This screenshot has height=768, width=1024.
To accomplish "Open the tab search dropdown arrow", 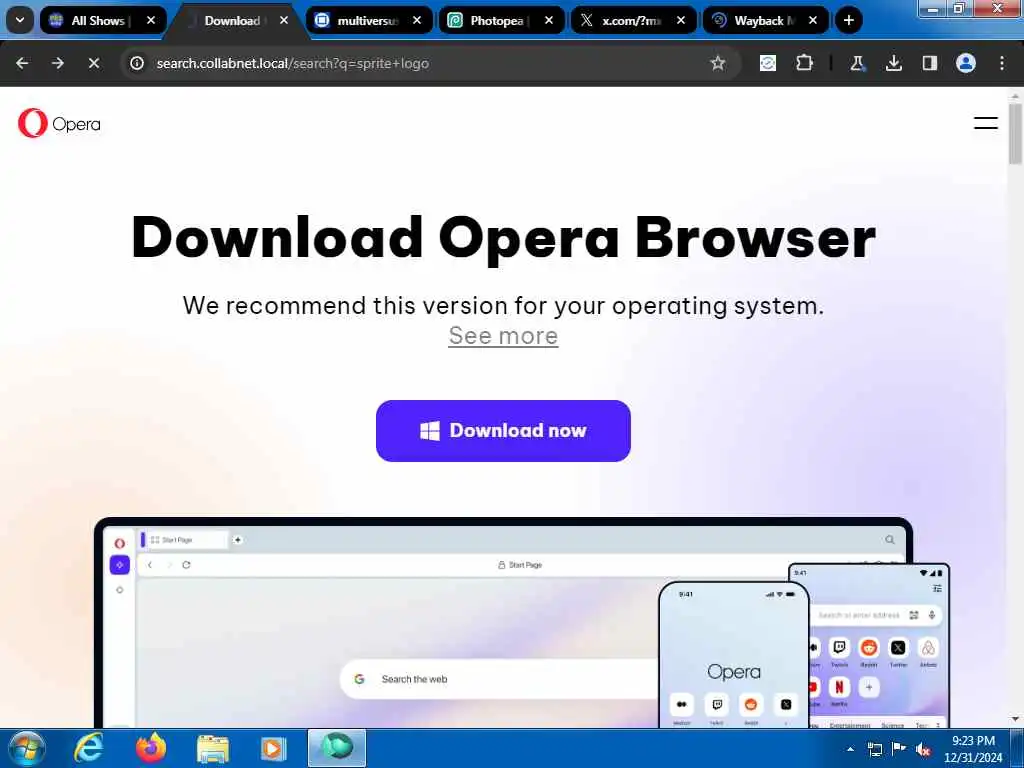I will click(20, 20).
